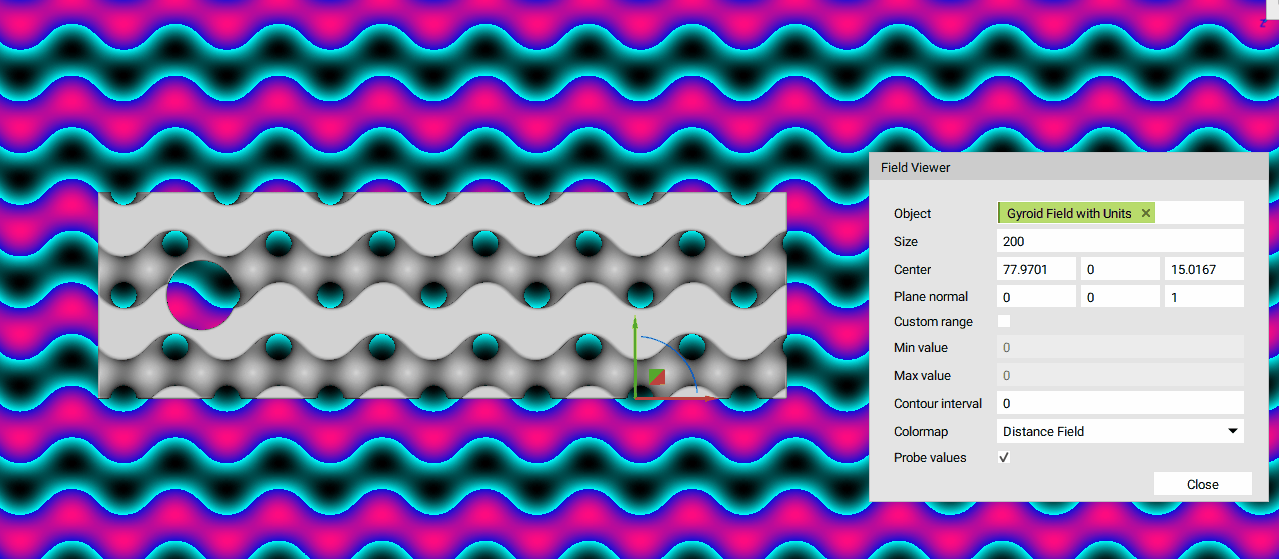
Task: Uncheck the Probe values checkbox
Action: pyautogui.click(x=1004, y=457)
